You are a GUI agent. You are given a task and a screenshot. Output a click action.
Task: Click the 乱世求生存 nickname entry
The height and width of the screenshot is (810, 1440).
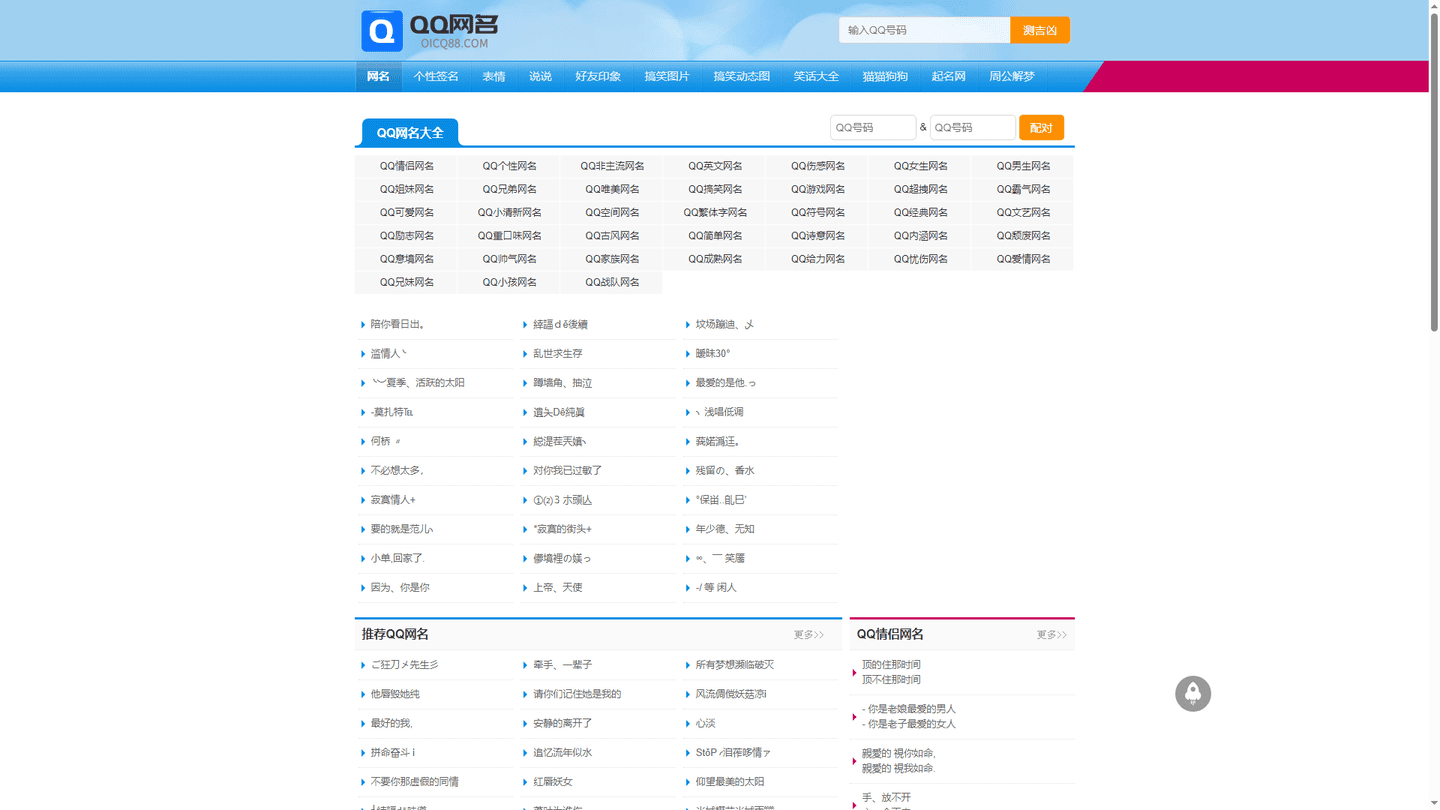pyautogui.click(x=558, y=353)
